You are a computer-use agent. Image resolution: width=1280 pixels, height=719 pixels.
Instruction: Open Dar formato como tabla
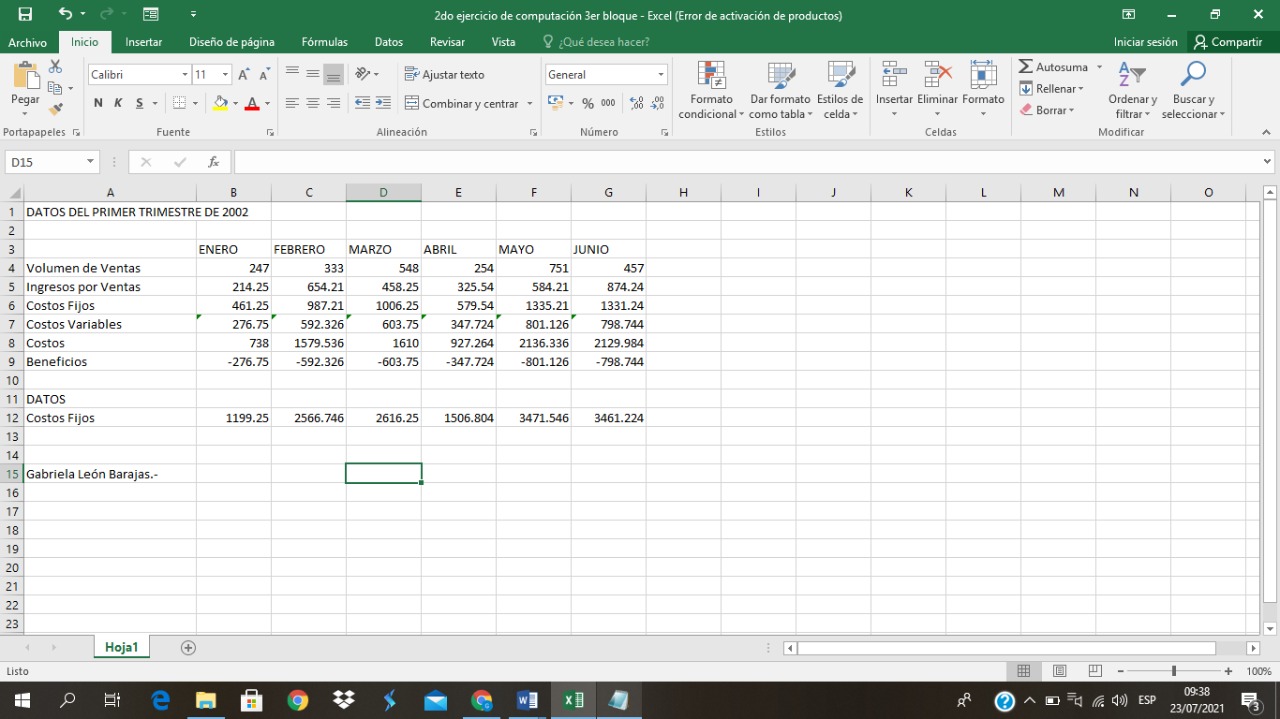tap(780, 90)
